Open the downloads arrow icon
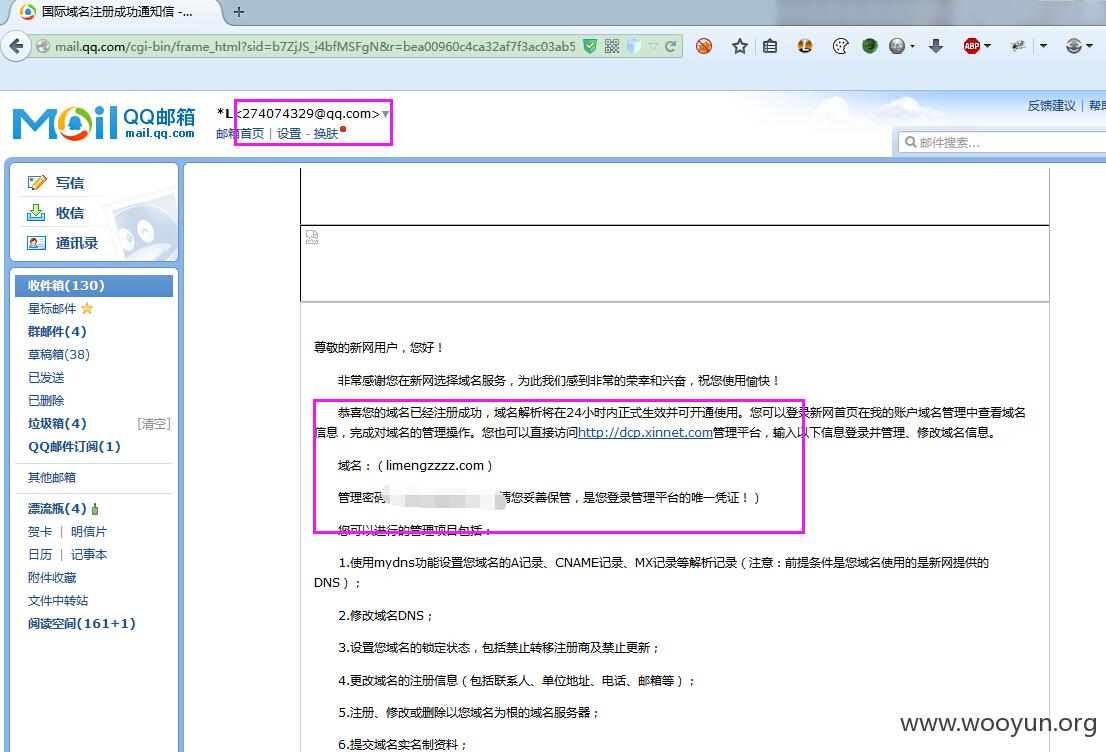Screen dimensions: 1106x752 [936, 47]
